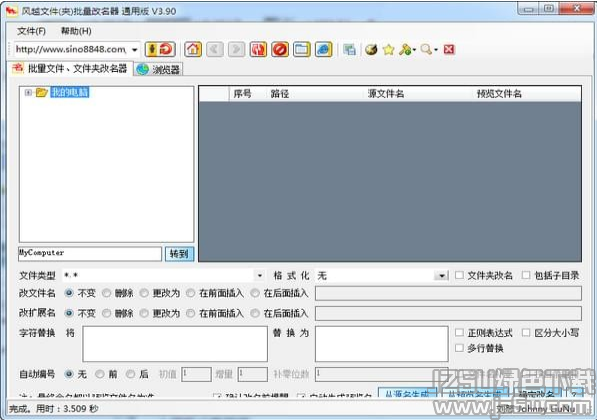Viewport: 597px width, 420px height.
Task: Click the MyComputer path input field
Action: (90, 254)
